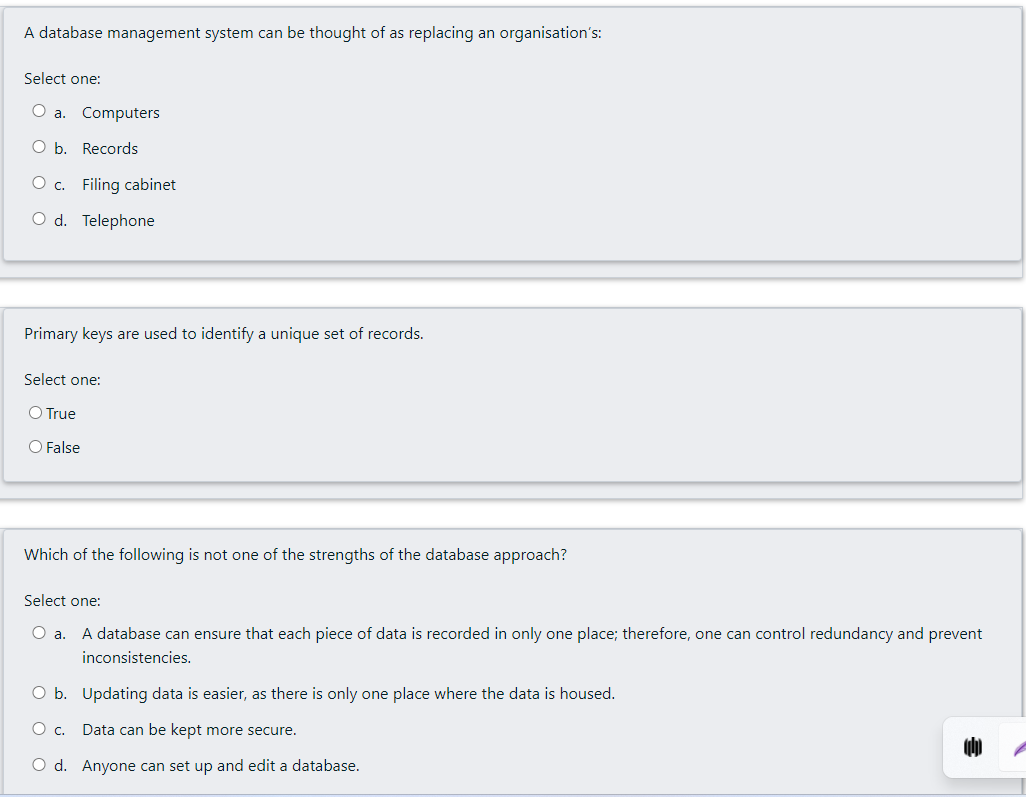
Task: Click the 'False' label text
Action: [x=63, y=448]
